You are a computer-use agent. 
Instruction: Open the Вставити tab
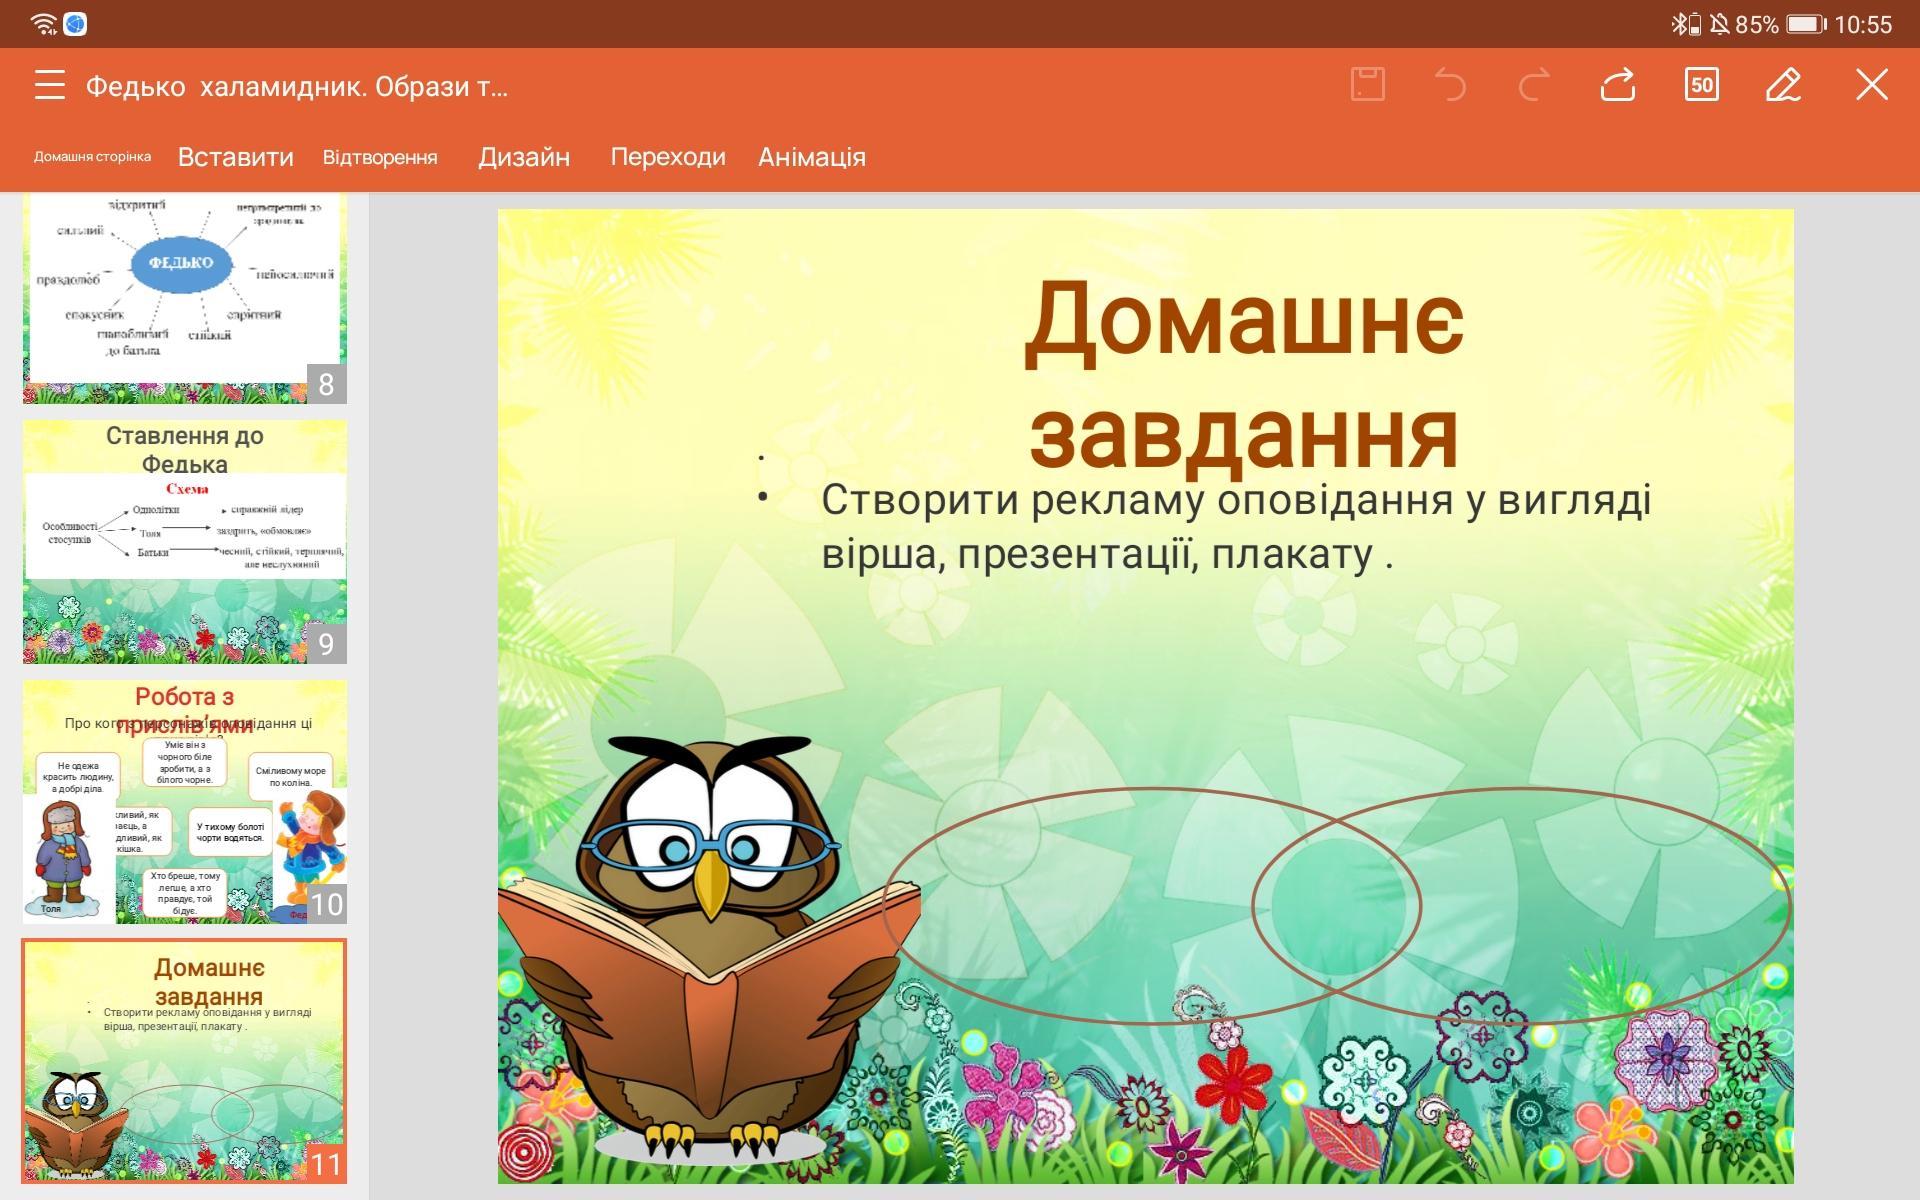[x=236, y=157]
